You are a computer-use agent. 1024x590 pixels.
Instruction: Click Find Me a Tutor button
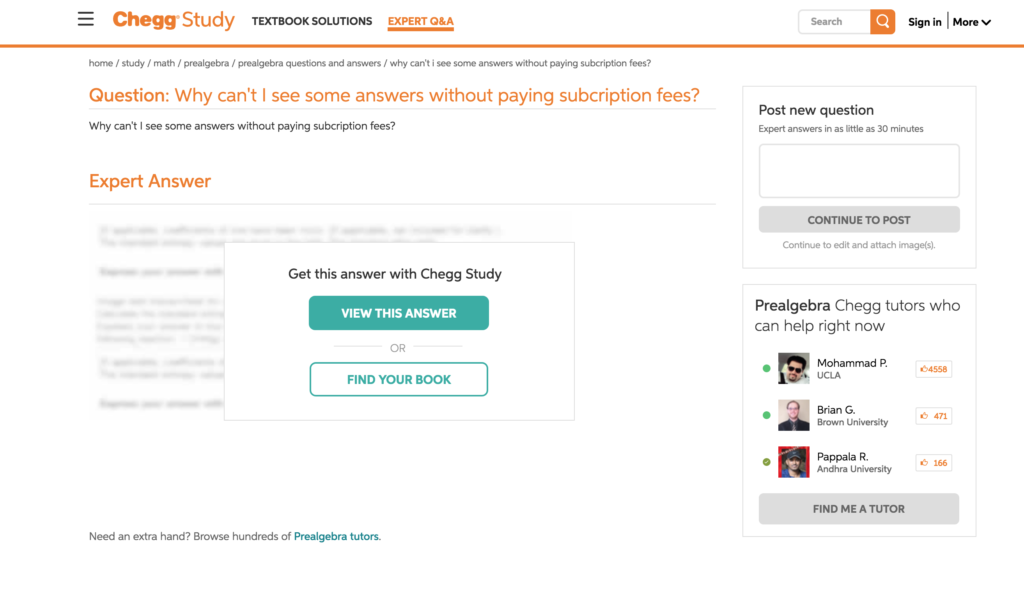coord(859,509)
